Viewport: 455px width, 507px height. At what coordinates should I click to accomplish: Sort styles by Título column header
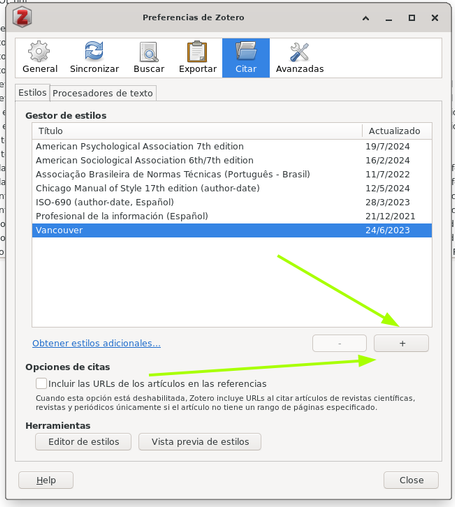(197, 131)
